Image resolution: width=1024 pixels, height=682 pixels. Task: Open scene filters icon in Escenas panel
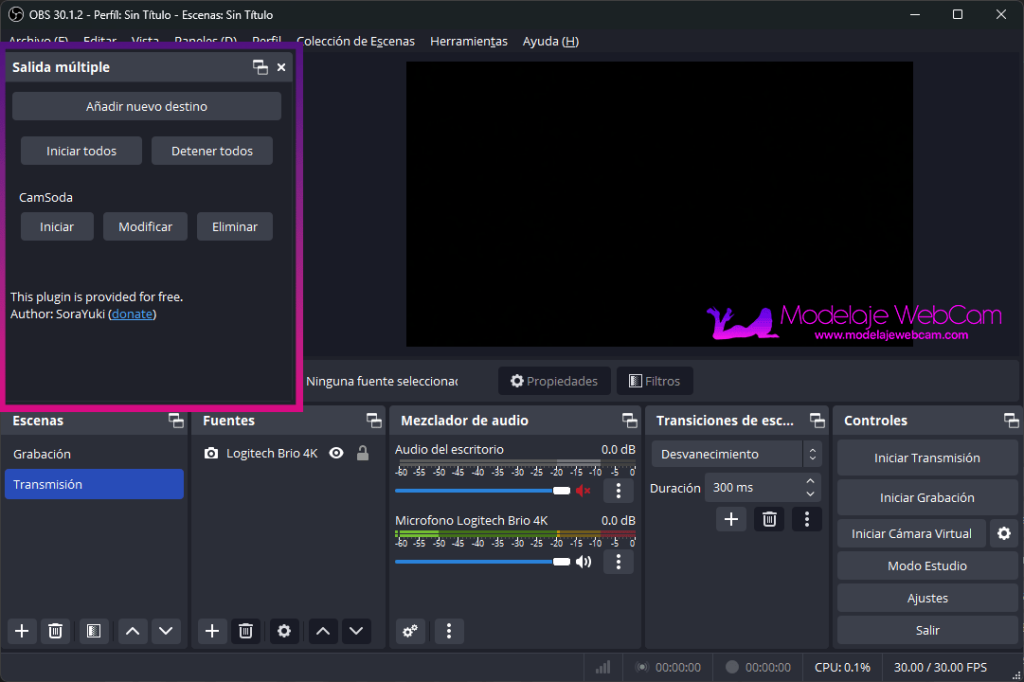[x=93, y=631]
